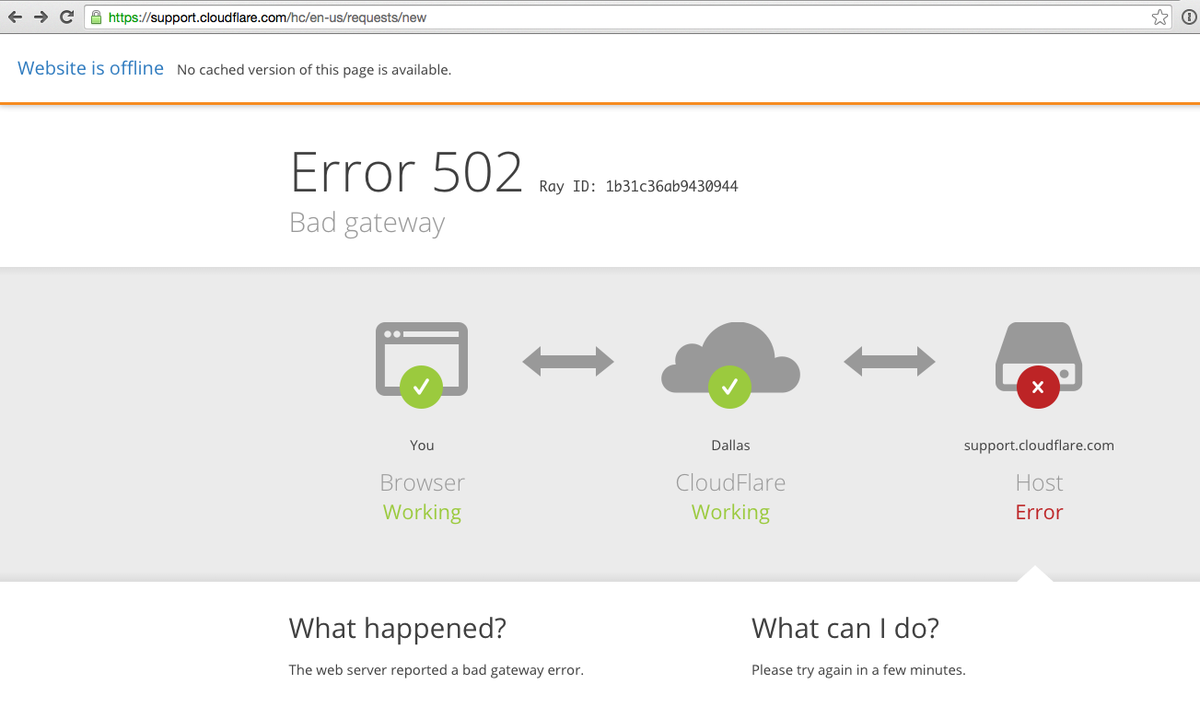Click the green 'Working' status under Browser
Viewport: 1200px width, 707px height.
422,512
